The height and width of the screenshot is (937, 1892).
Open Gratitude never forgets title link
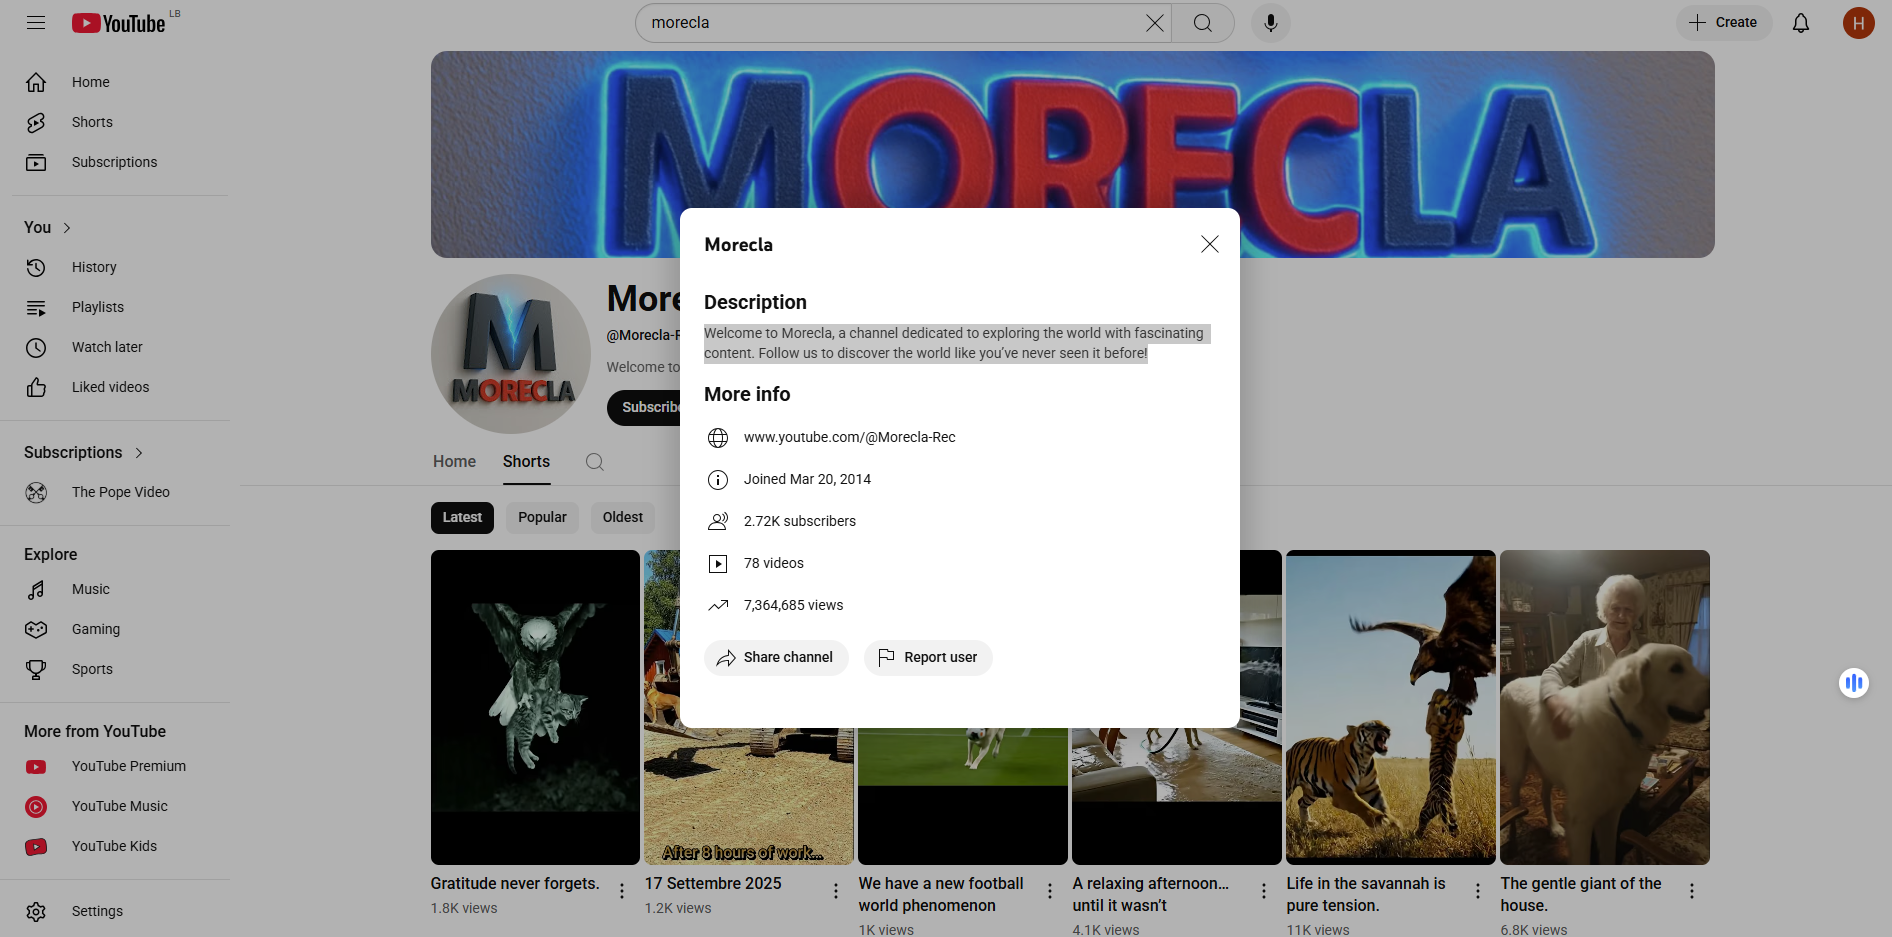515,884
